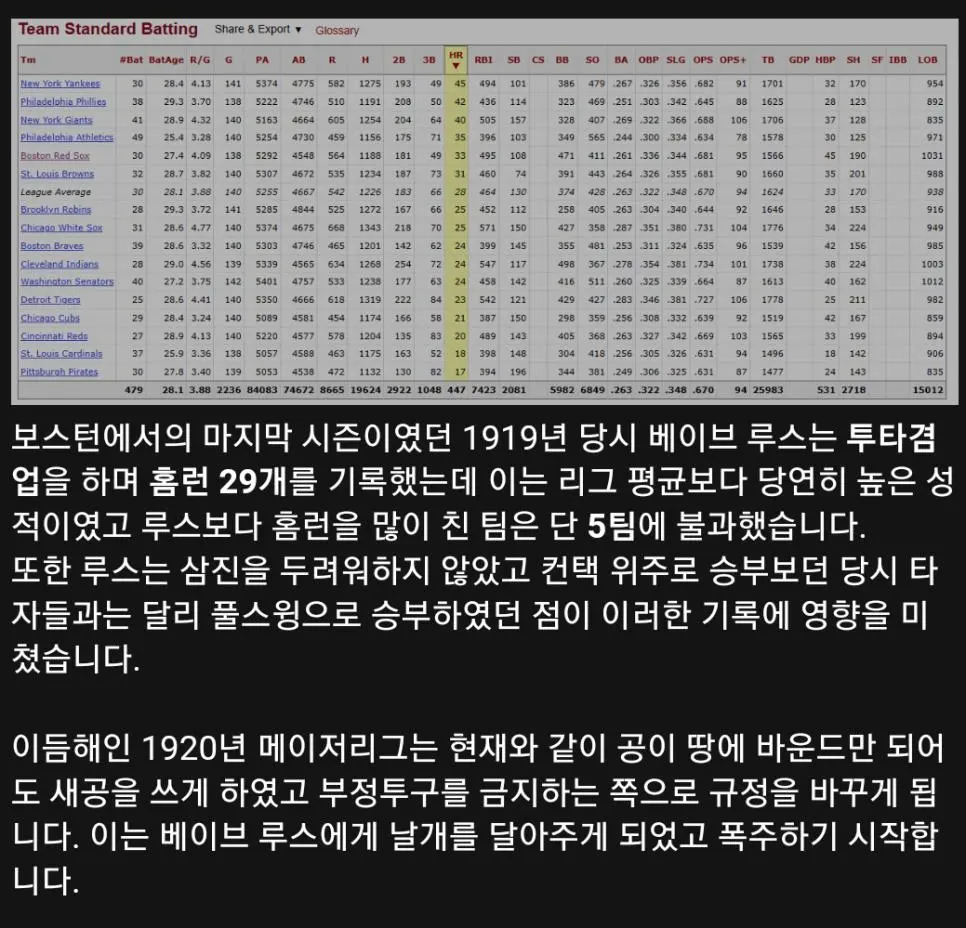Image resolution: width=966 pixels, height=928 pixels.
Task: Open the Cleveland Indians team page
Action: pos(59,264)
